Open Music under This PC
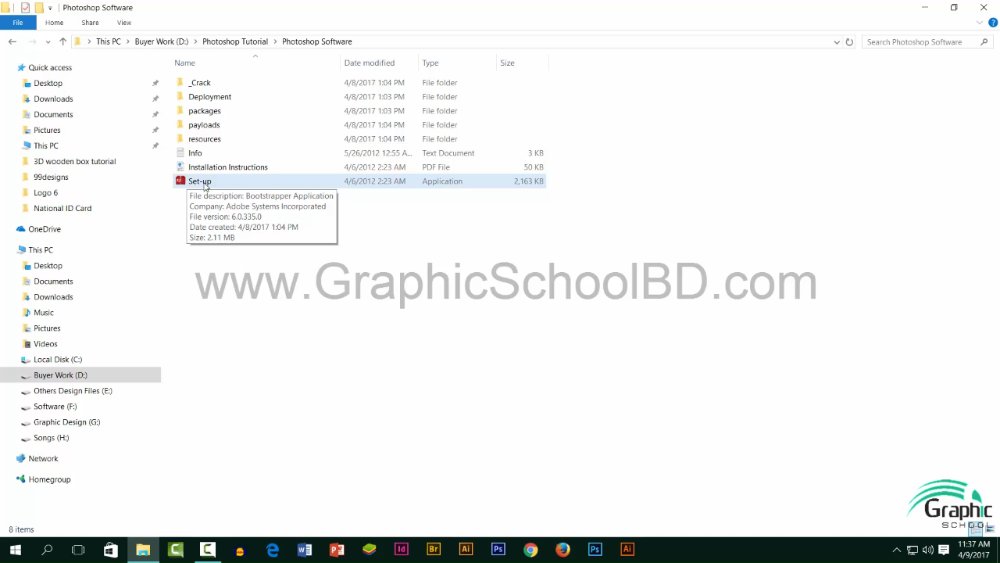1000x563 pixels. click(43, 312)
